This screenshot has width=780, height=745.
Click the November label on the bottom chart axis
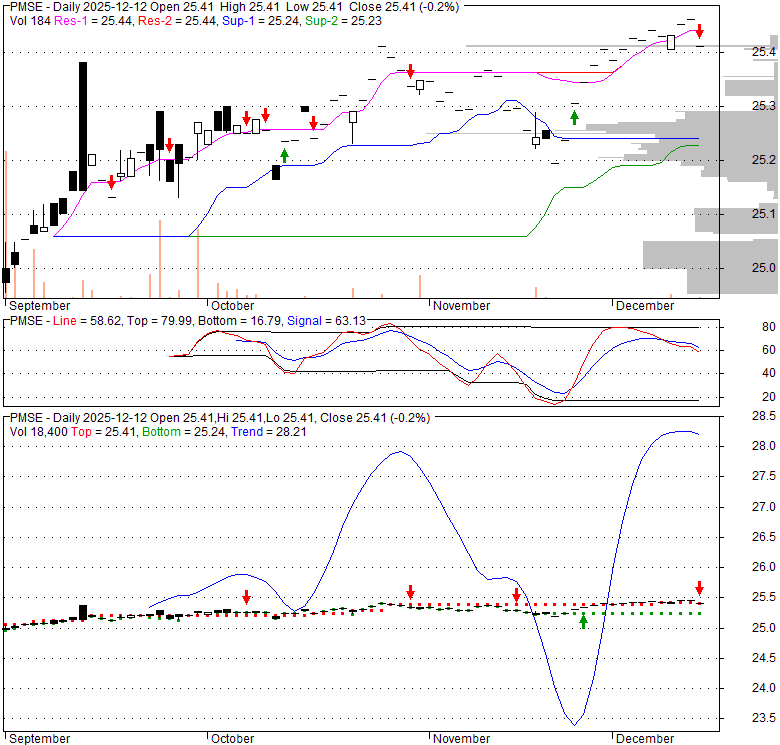click(x=461, y=738)
